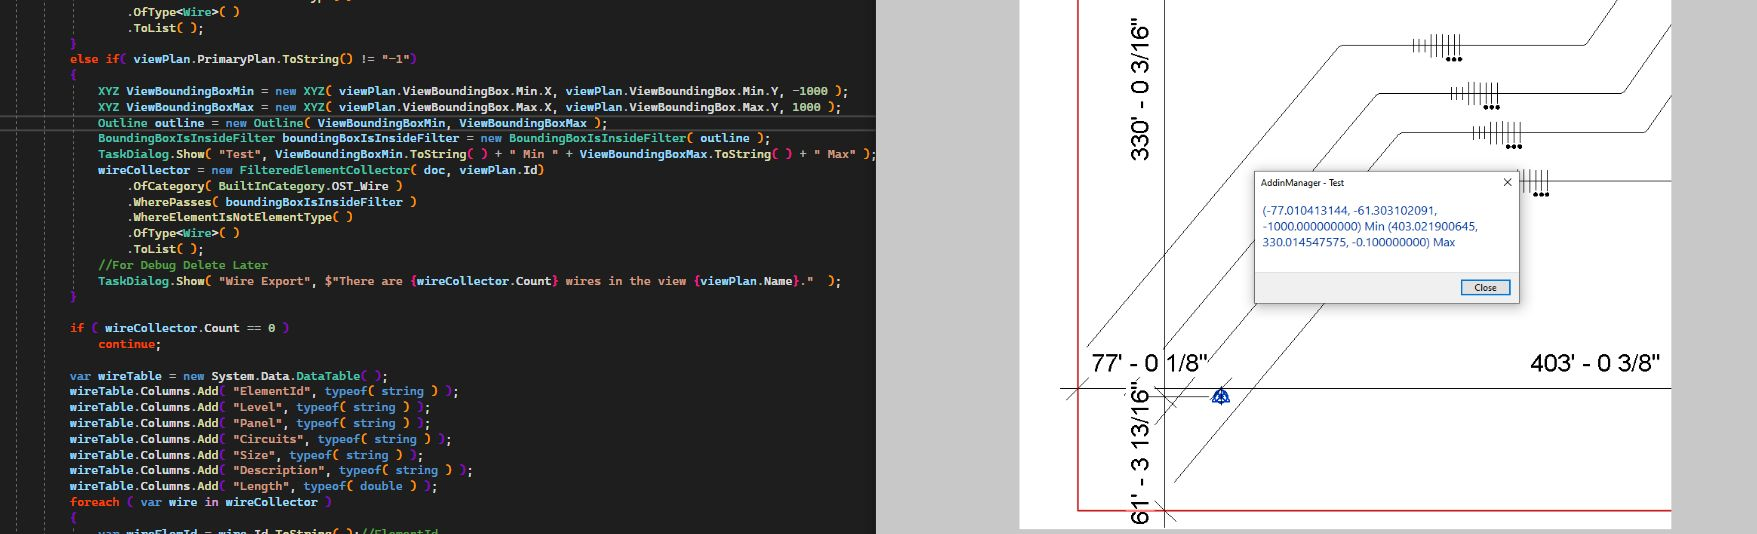
Task: Click the 403' - 0 3/8" dimension text
Action: (1594, 363)
